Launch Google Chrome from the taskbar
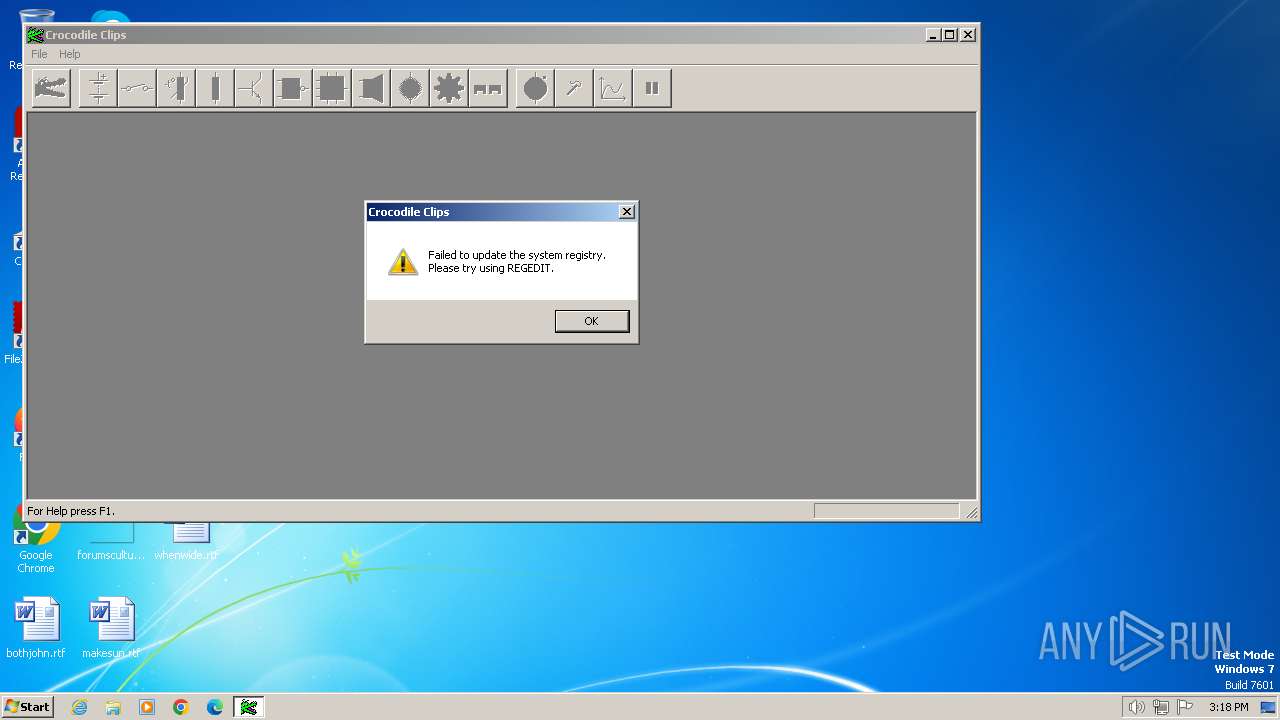 181,707
